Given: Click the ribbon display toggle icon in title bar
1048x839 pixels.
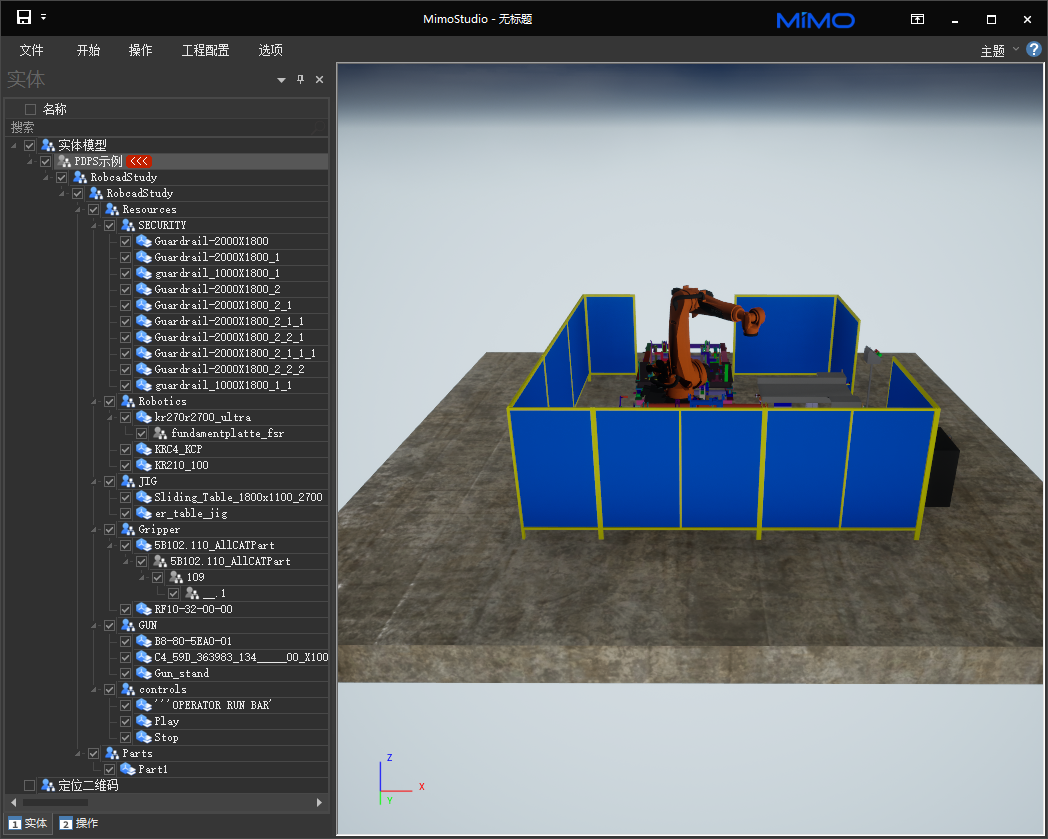Looking at the screenshot, I should (x=917, y=19).
